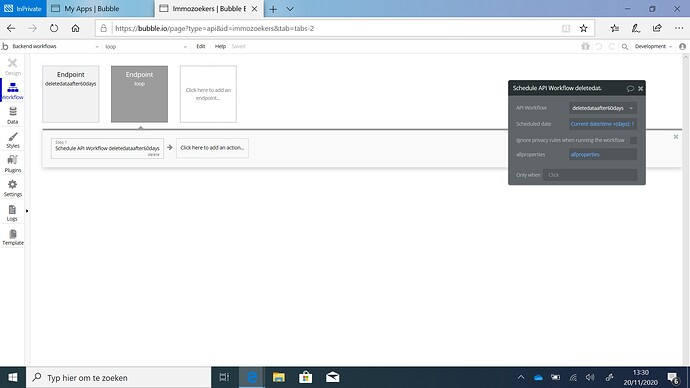Open the Design tab in sidebar
Viewport: 690px width, 388px height.
click(x=13, y=66)
